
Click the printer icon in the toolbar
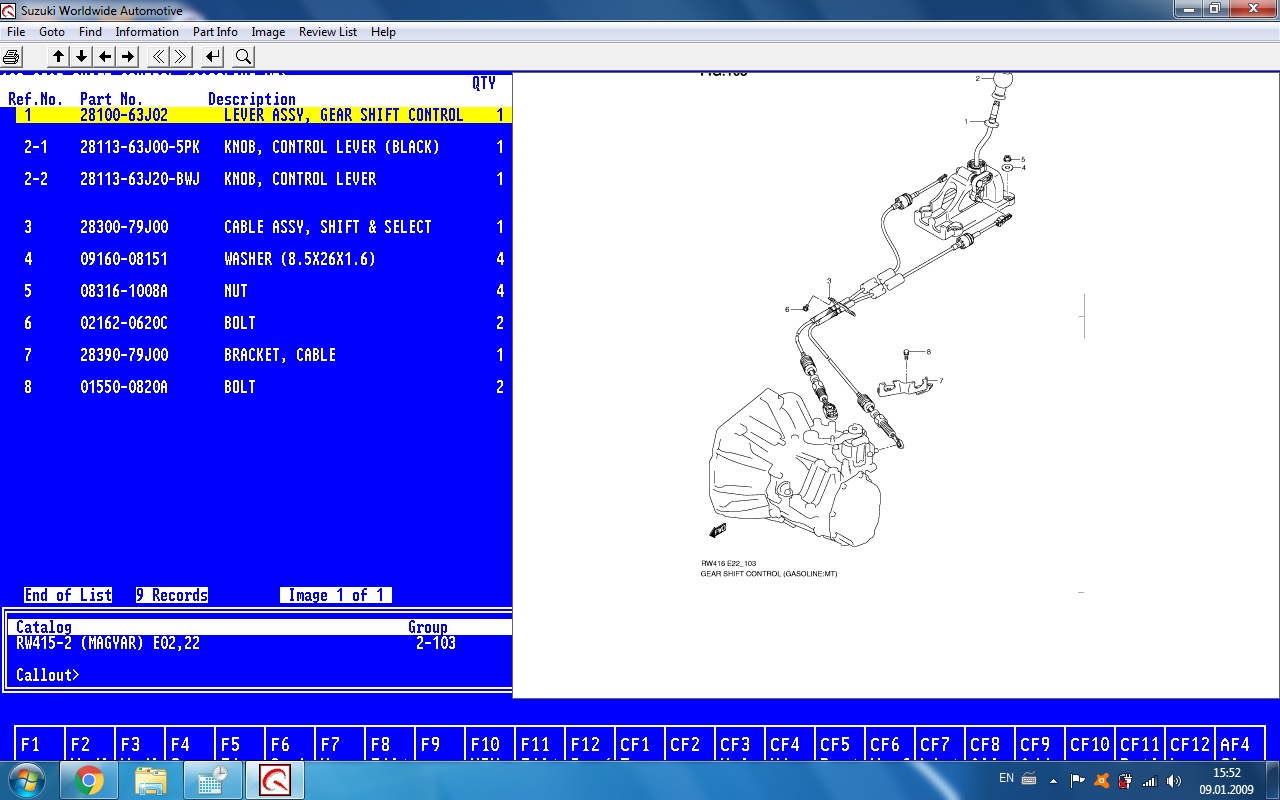12,57
